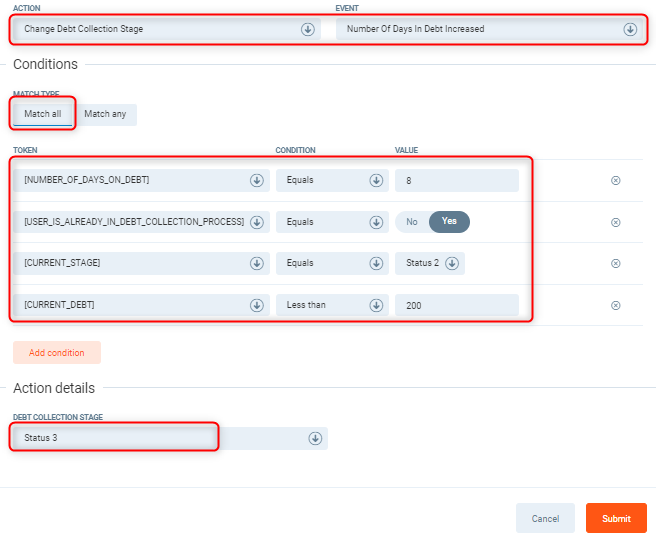Image resolution: width=656 pixels, height=544 pixels.
Task: Delete the CURRENT_STAGE condition row
Action: click(615, 264)
